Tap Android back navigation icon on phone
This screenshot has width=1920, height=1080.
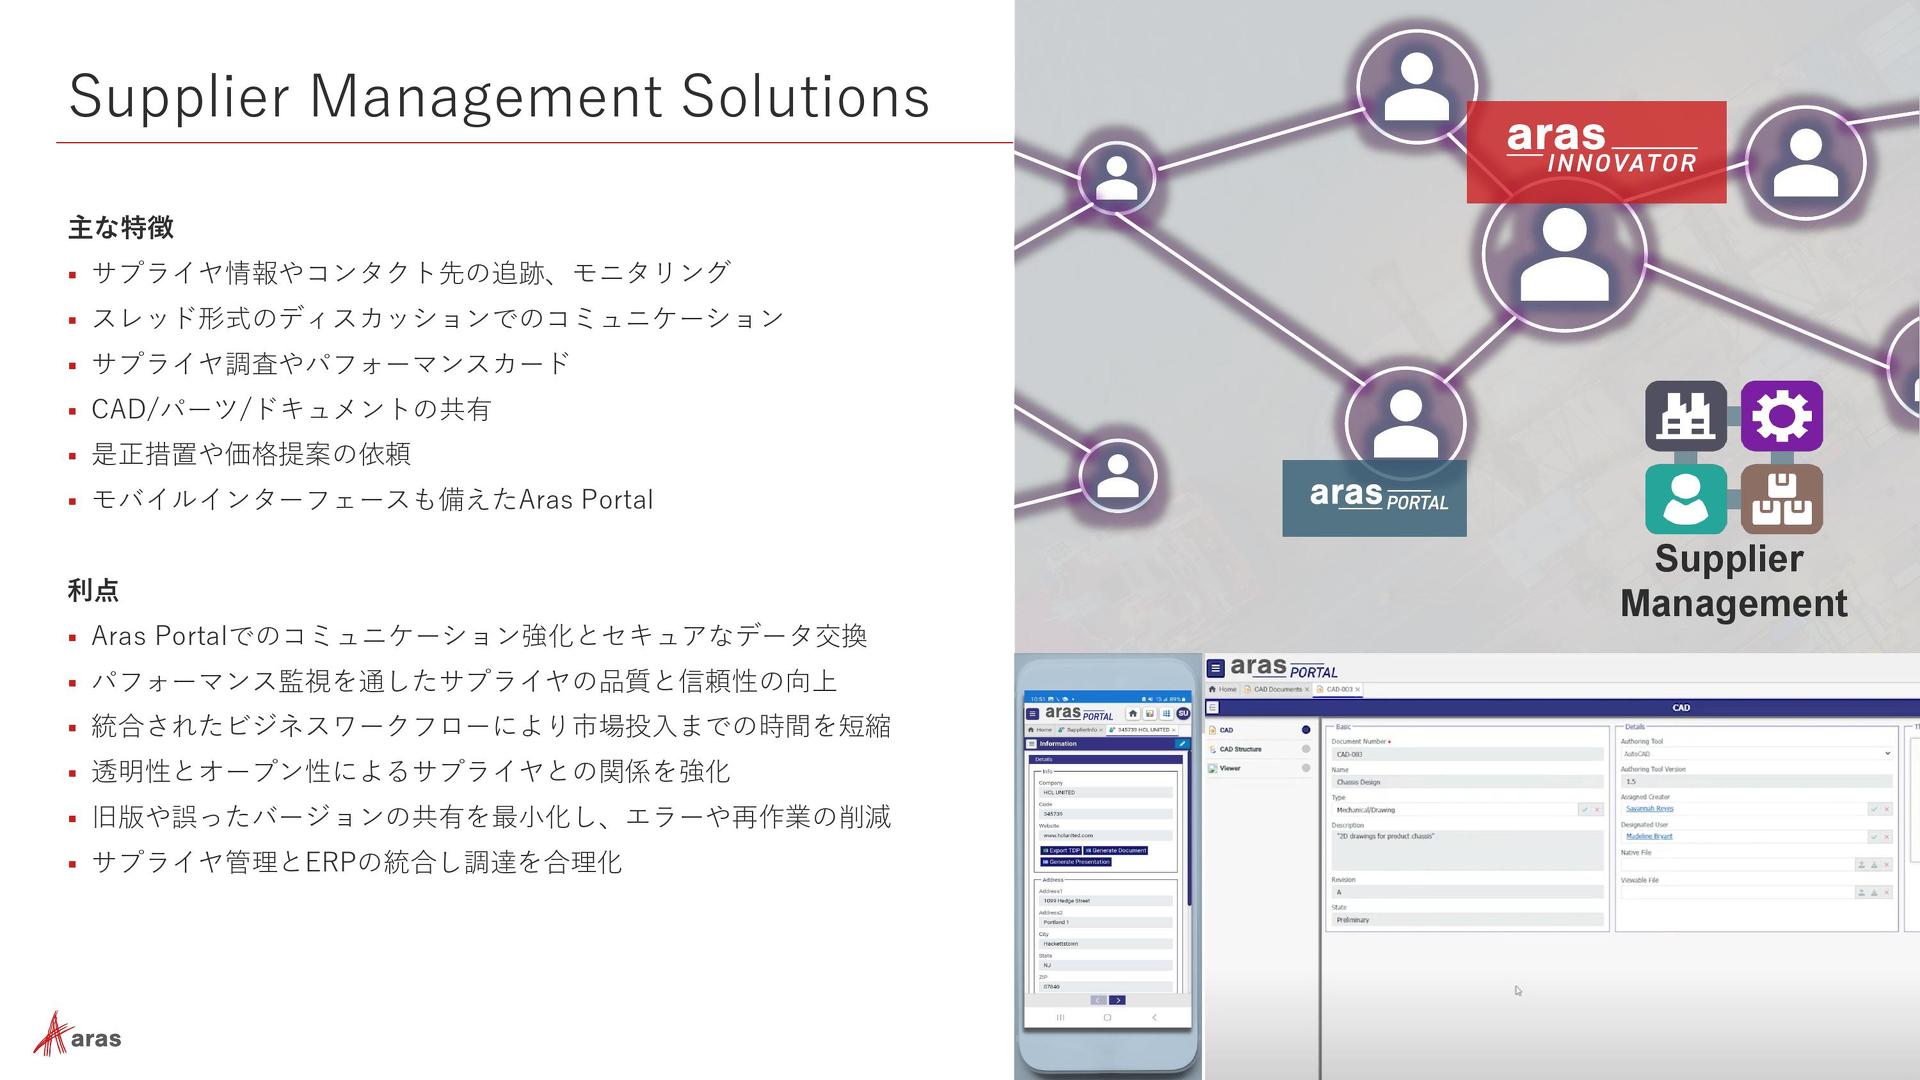tap(1154, 1017)
